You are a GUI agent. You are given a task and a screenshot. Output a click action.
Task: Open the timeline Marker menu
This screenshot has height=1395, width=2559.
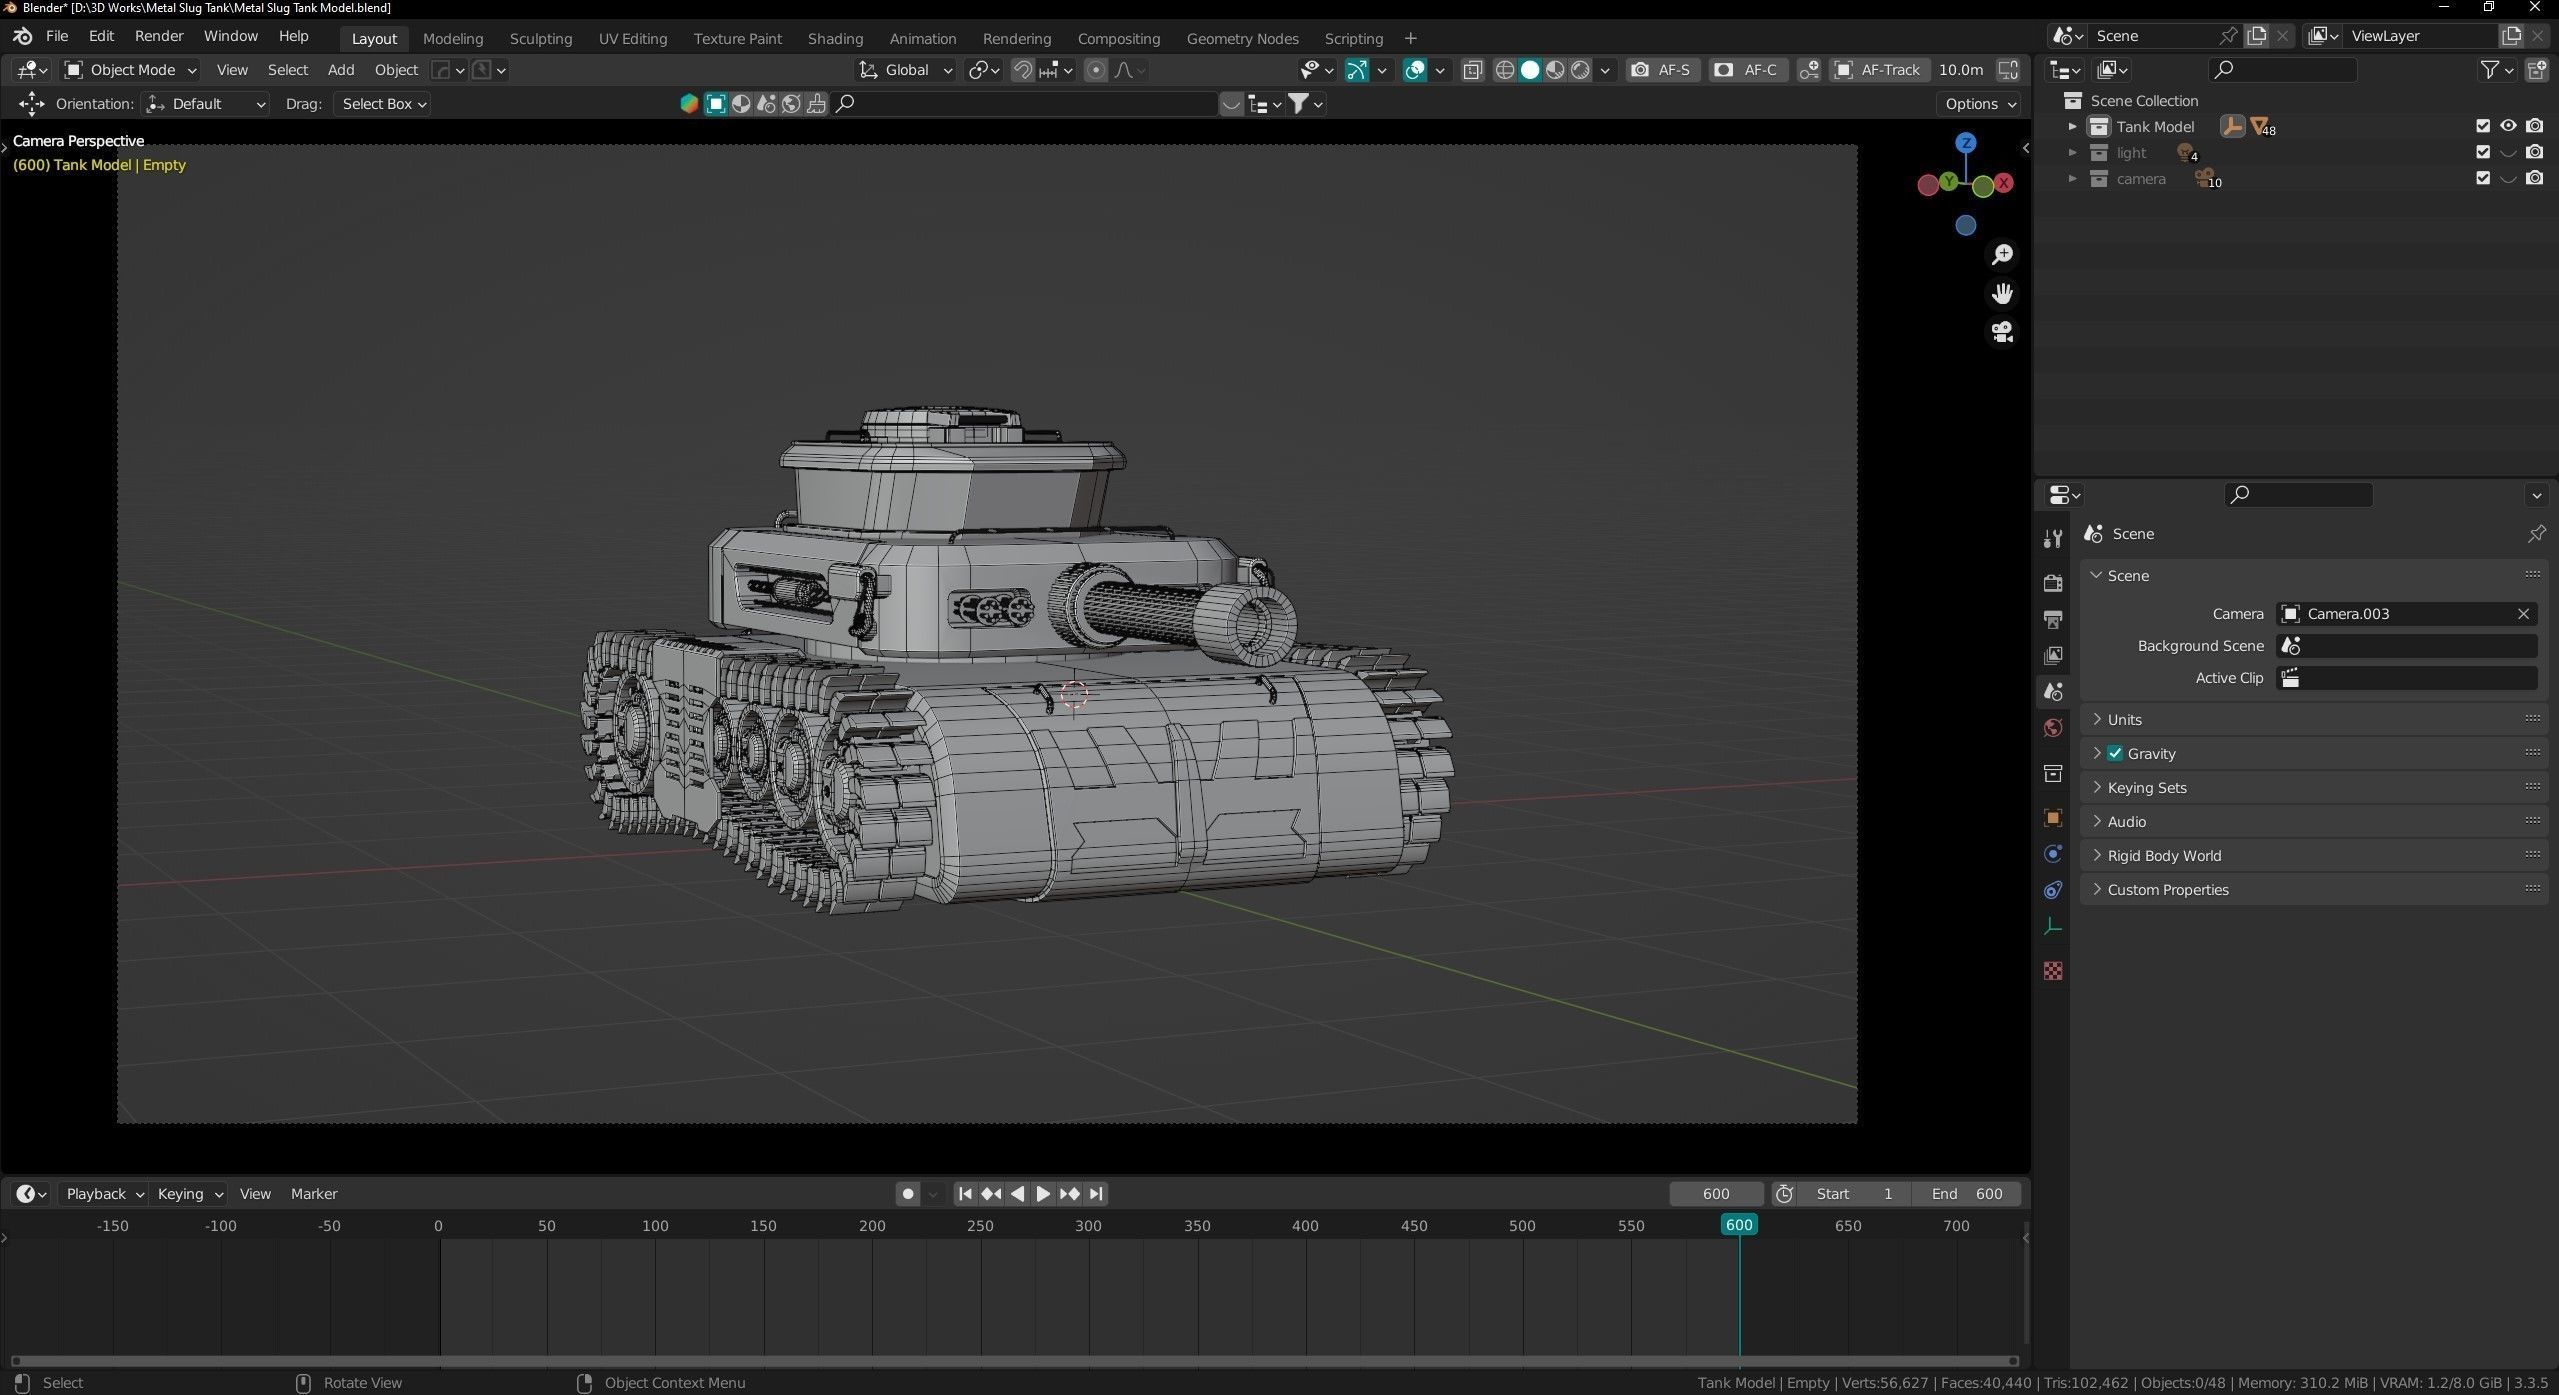(314, 1194)
